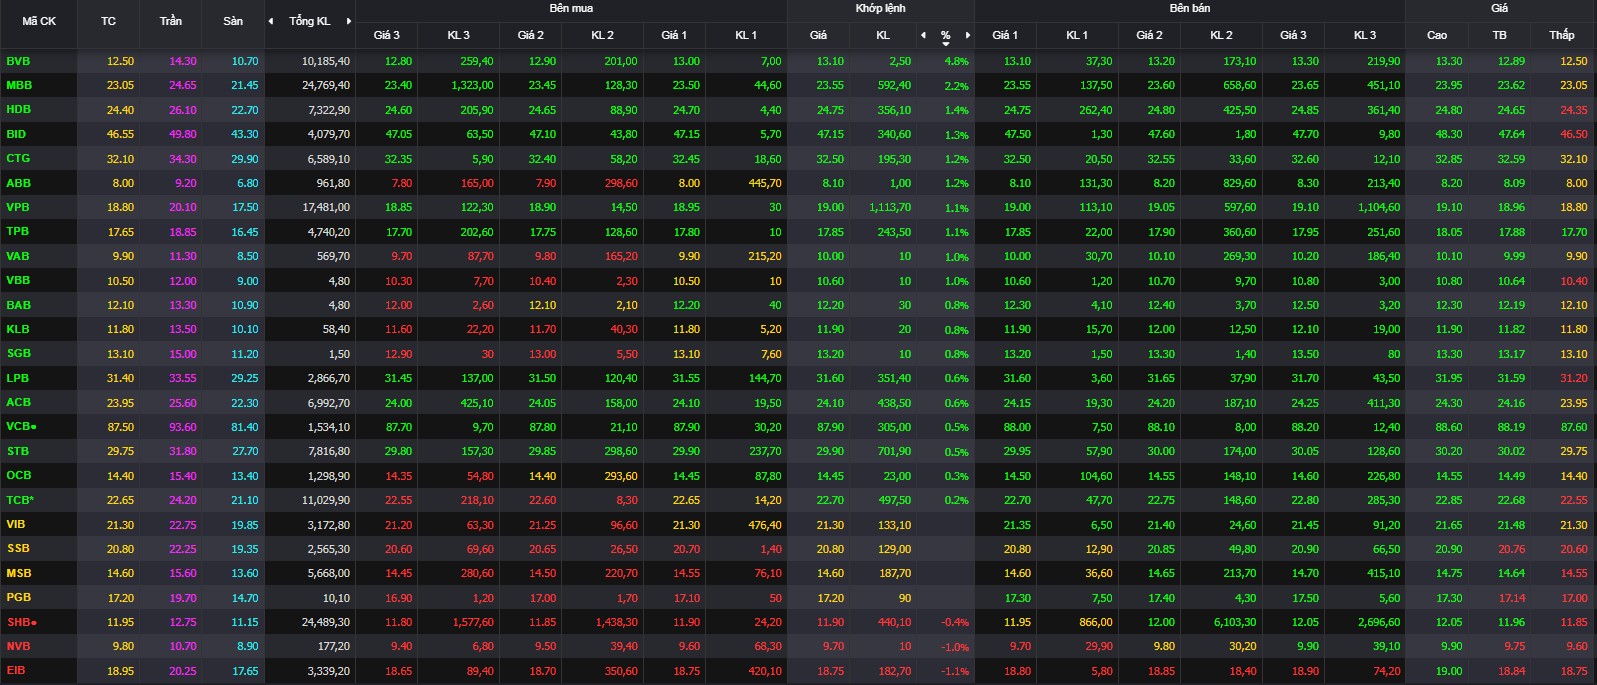Screen dimensions: 1597x685
Task: Select the VAB stock symbol
Action: pos(18,256)
